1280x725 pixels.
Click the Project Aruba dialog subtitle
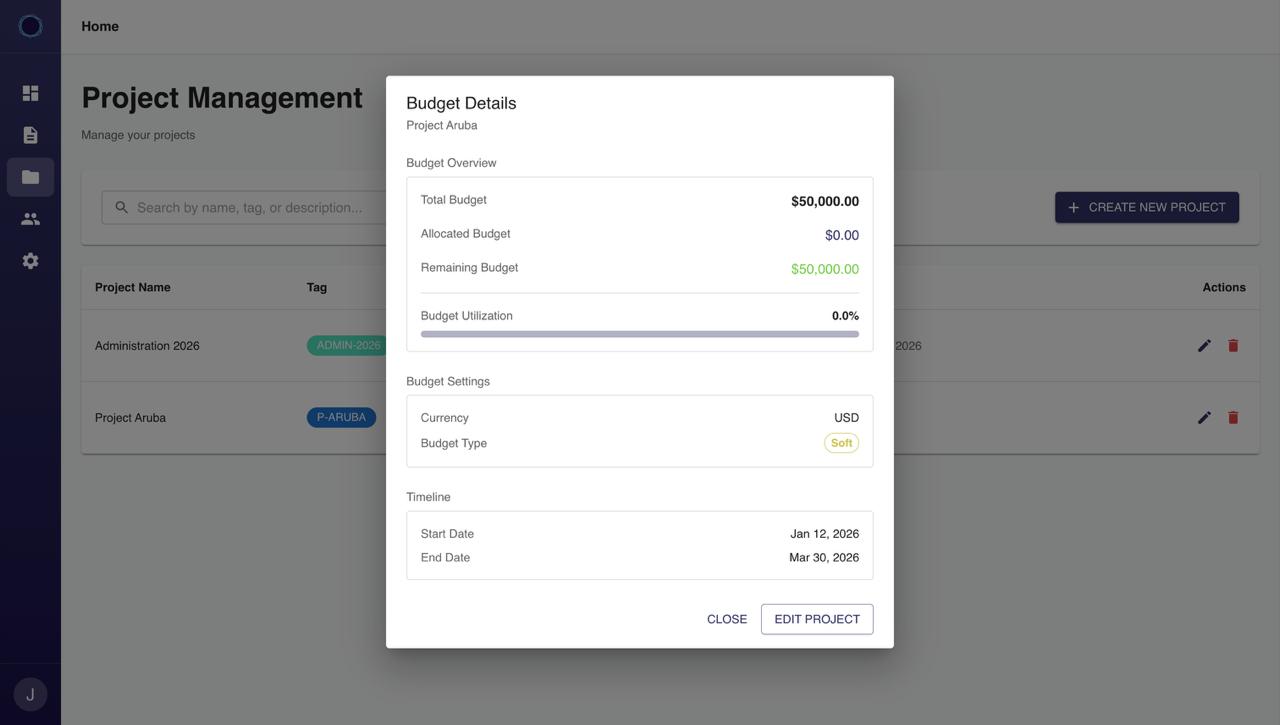tap(442, 125)
